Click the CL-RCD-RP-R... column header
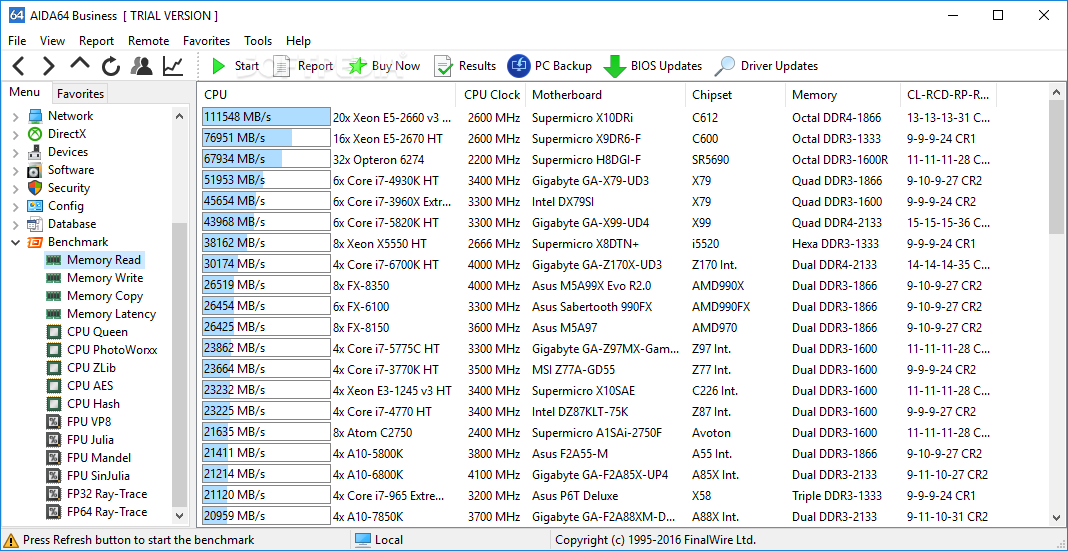This screenshot has width=1068, height=551. coord(948,95)
